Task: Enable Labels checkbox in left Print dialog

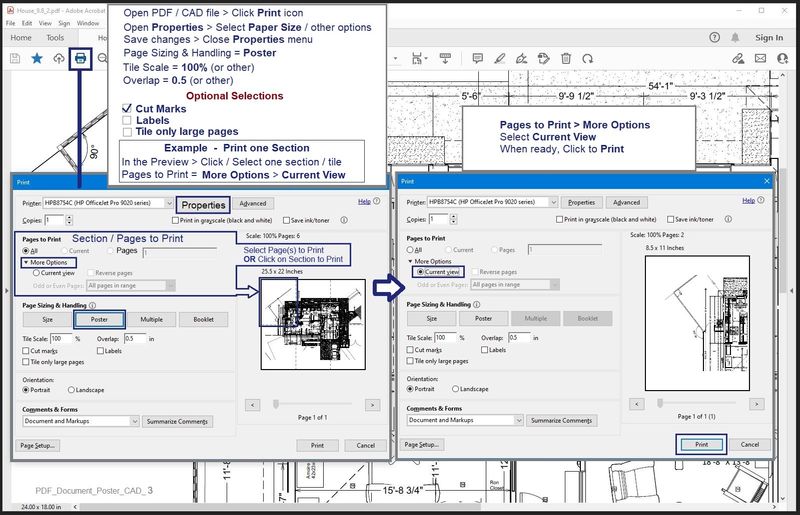Action: (x=100, y=351)
